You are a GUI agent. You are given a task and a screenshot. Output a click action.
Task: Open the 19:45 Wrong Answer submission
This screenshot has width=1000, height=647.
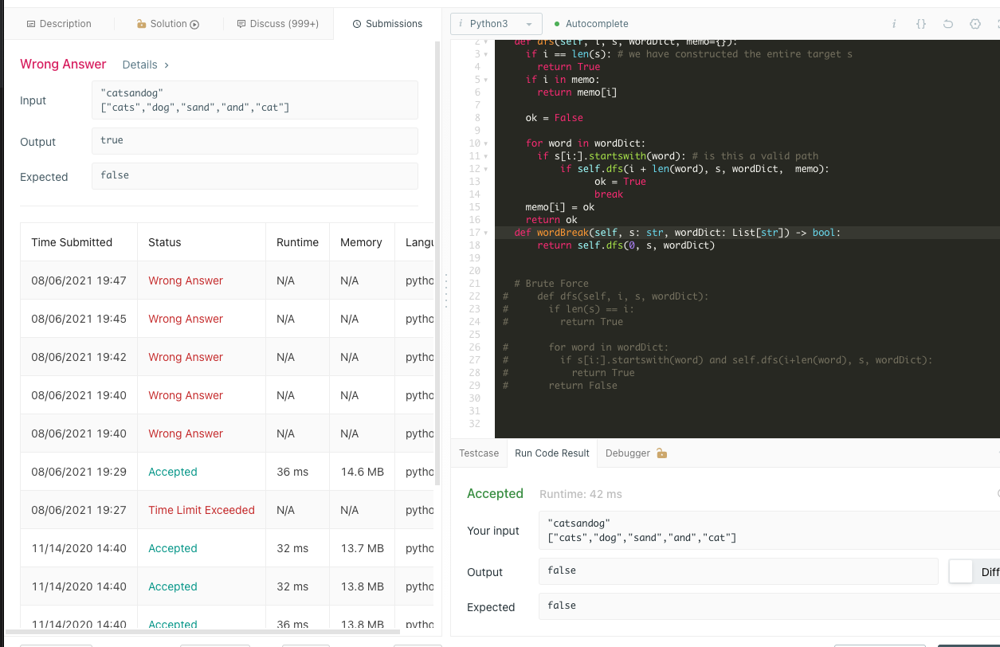[186, 318]
